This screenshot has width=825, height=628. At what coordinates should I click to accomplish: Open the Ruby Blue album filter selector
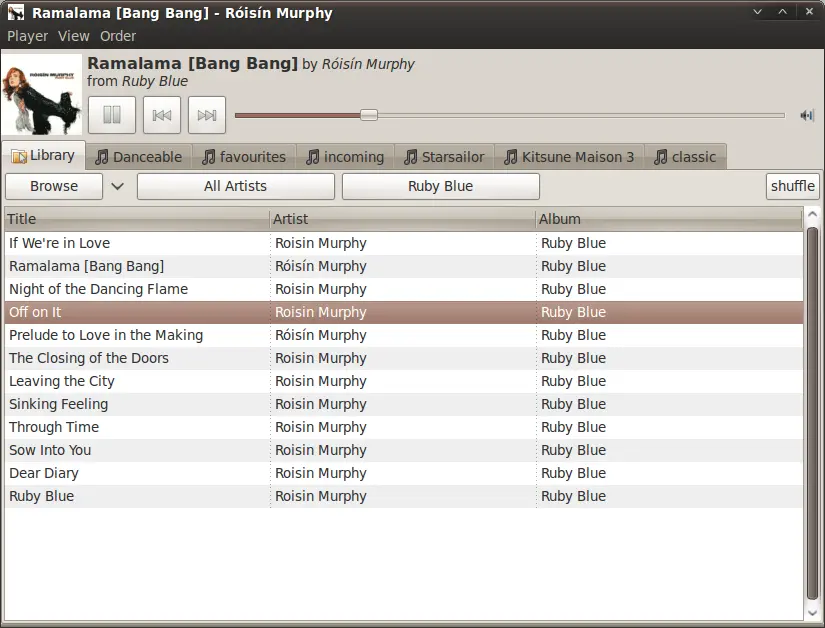pos(440,186)
